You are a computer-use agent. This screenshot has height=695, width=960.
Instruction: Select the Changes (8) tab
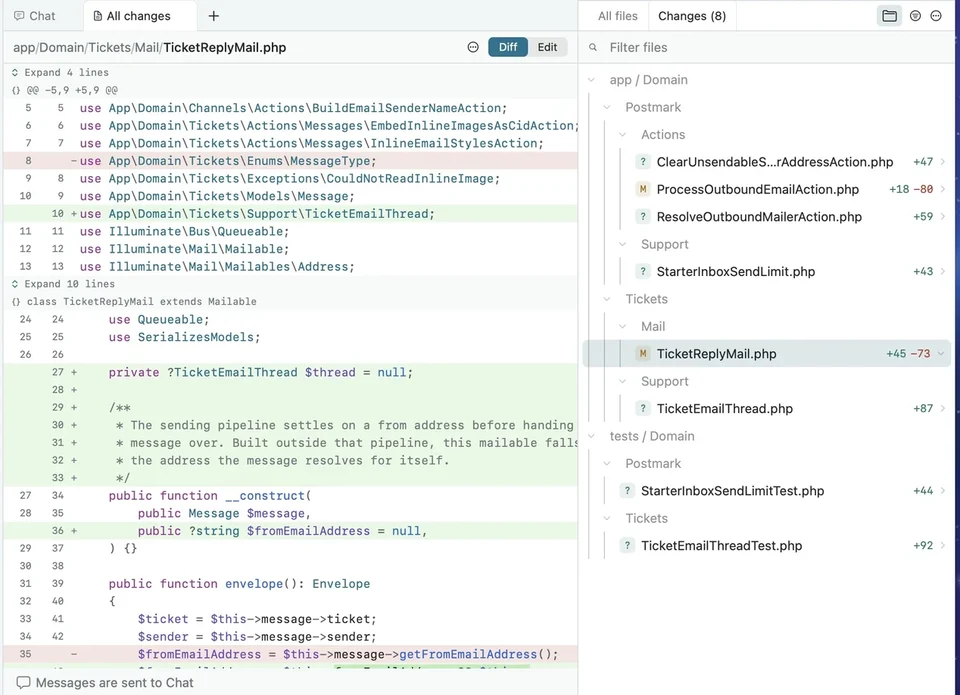point(692,16)
